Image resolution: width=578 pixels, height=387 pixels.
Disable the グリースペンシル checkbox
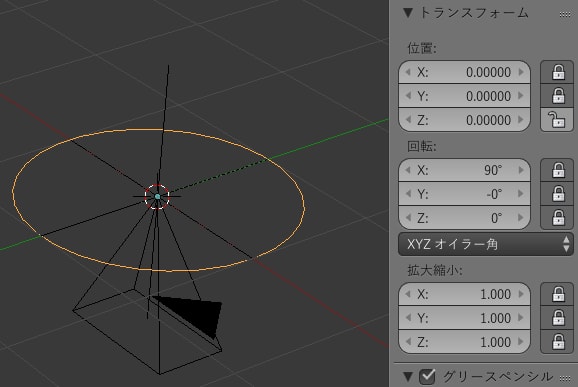[427, 377]
